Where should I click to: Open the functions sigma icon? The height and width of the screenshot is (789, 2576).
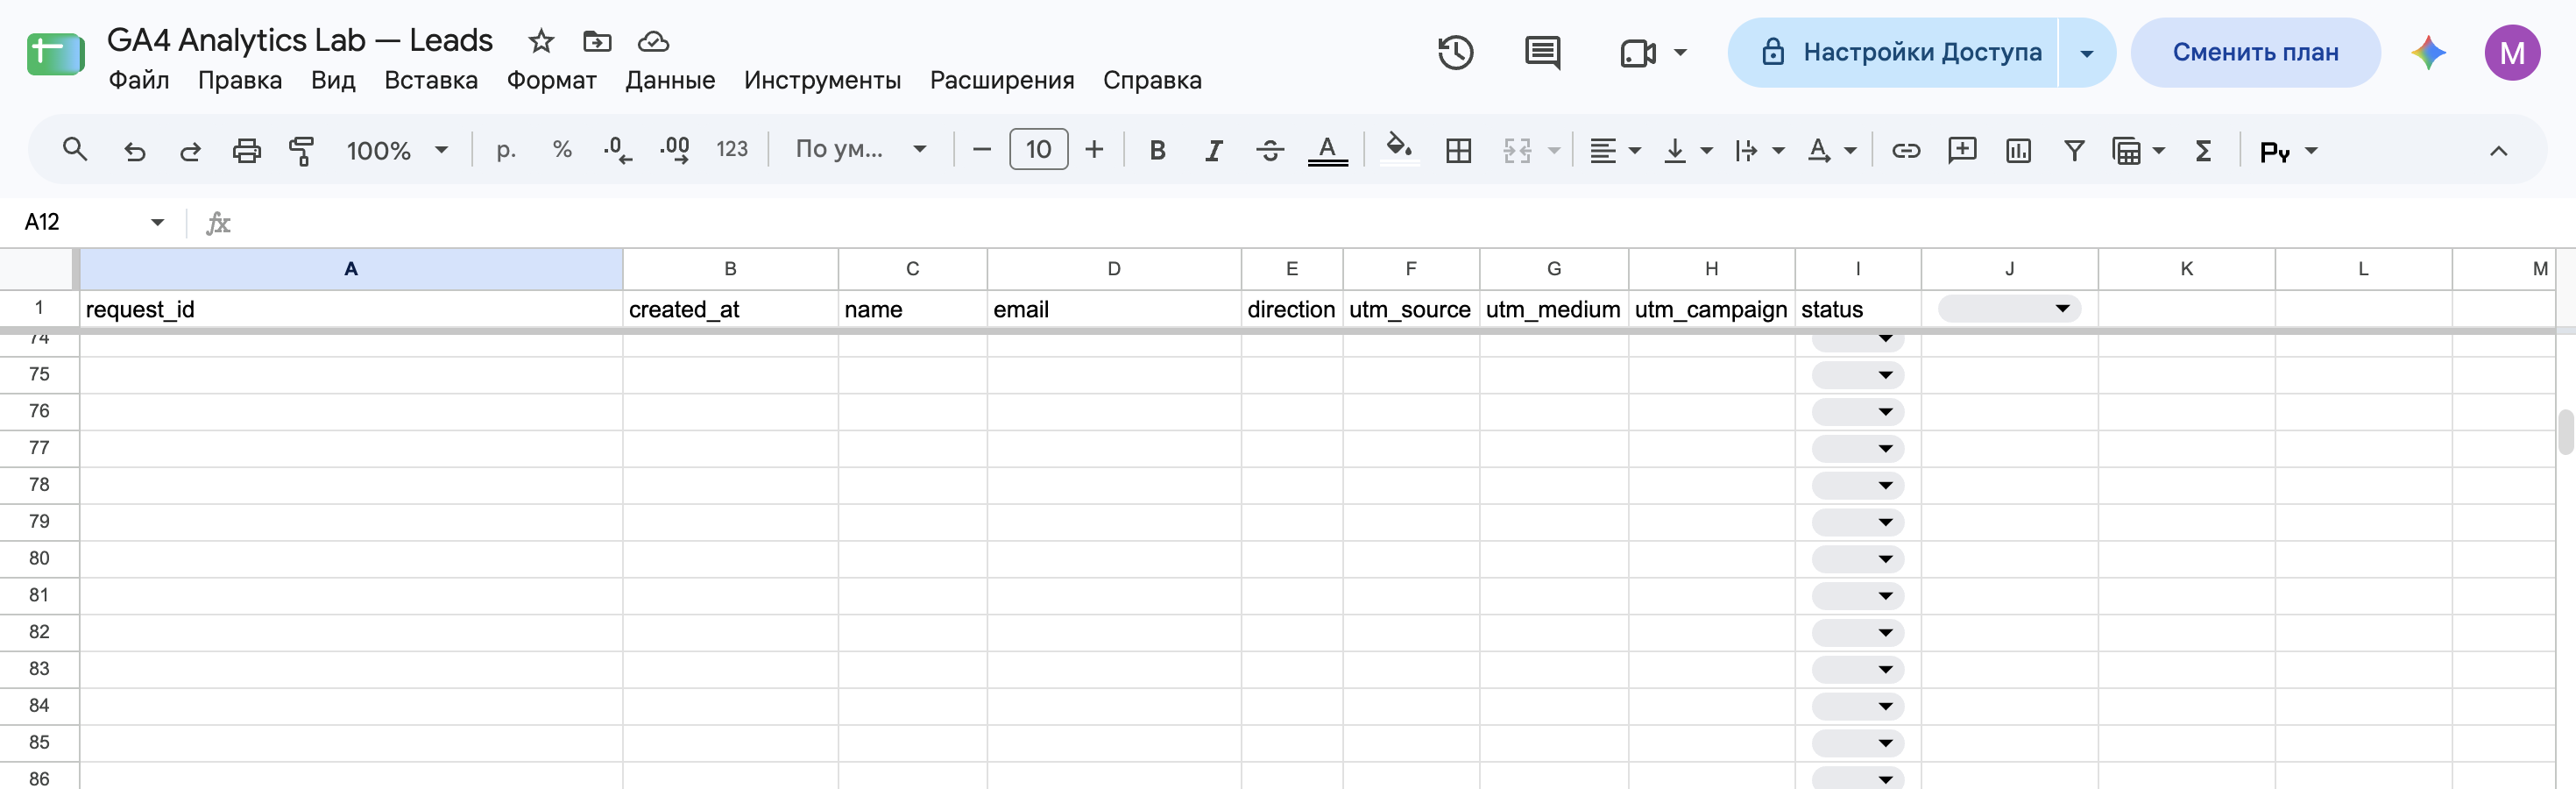point(2202,150)
